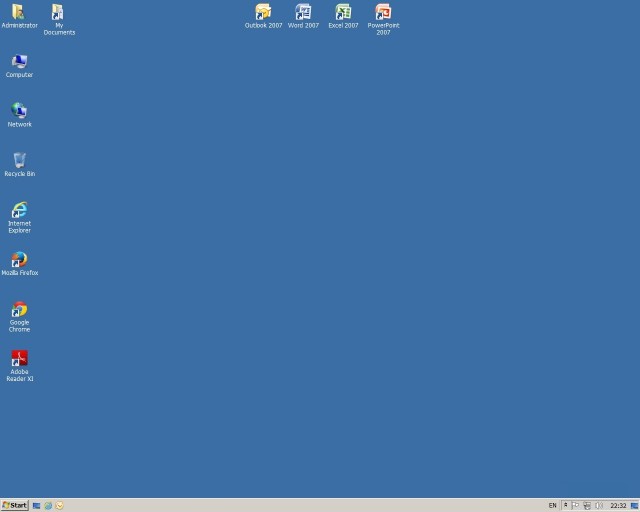
Task: Click Show Desktop in Quick Launch
Action: pyautogui.click(x=36, y=505)
